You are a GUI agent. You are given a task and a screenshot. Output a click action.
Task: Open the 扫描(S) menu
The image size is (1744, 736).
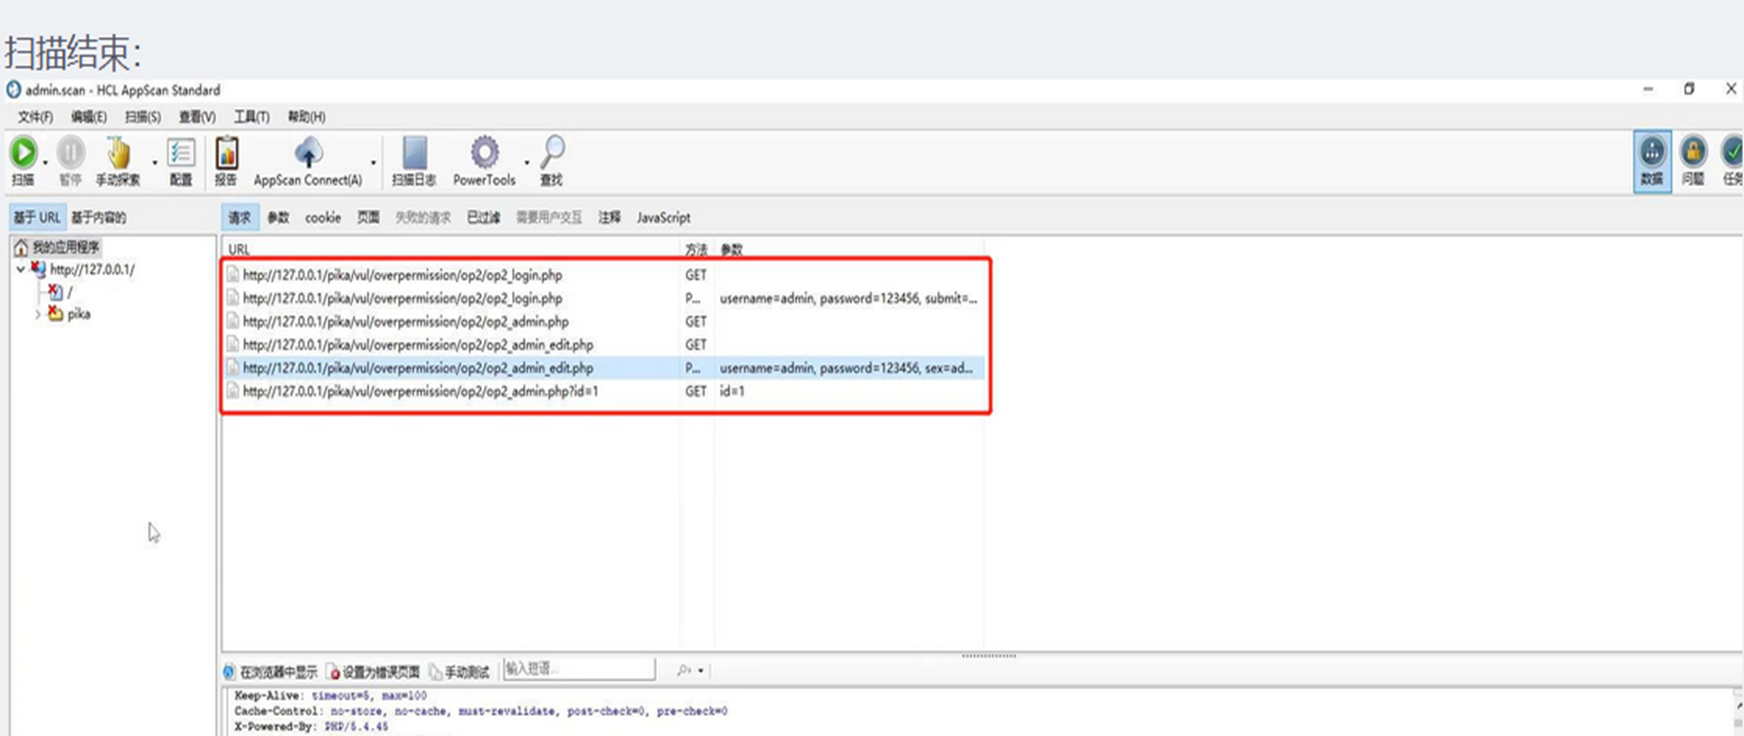click(143, 117)
